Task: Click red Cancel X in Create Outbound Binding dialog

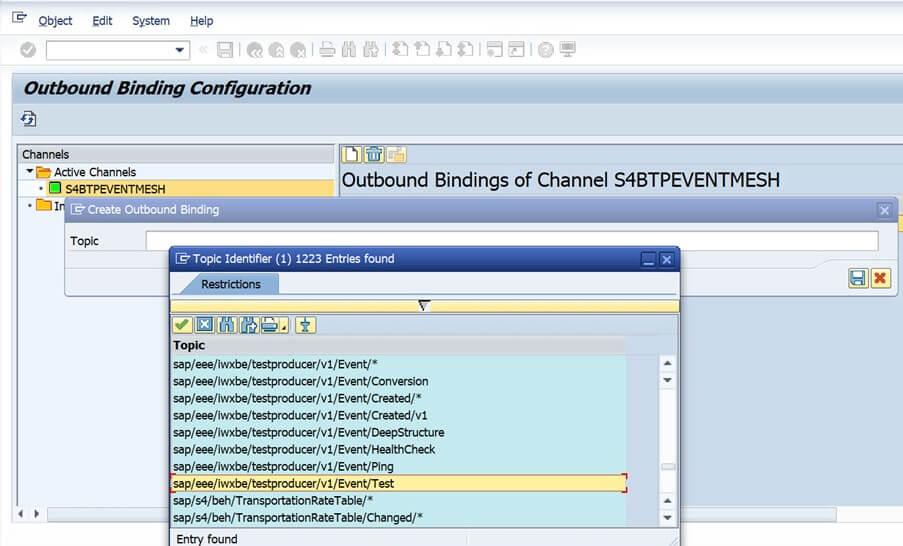Action: click(x=880, y=279)
